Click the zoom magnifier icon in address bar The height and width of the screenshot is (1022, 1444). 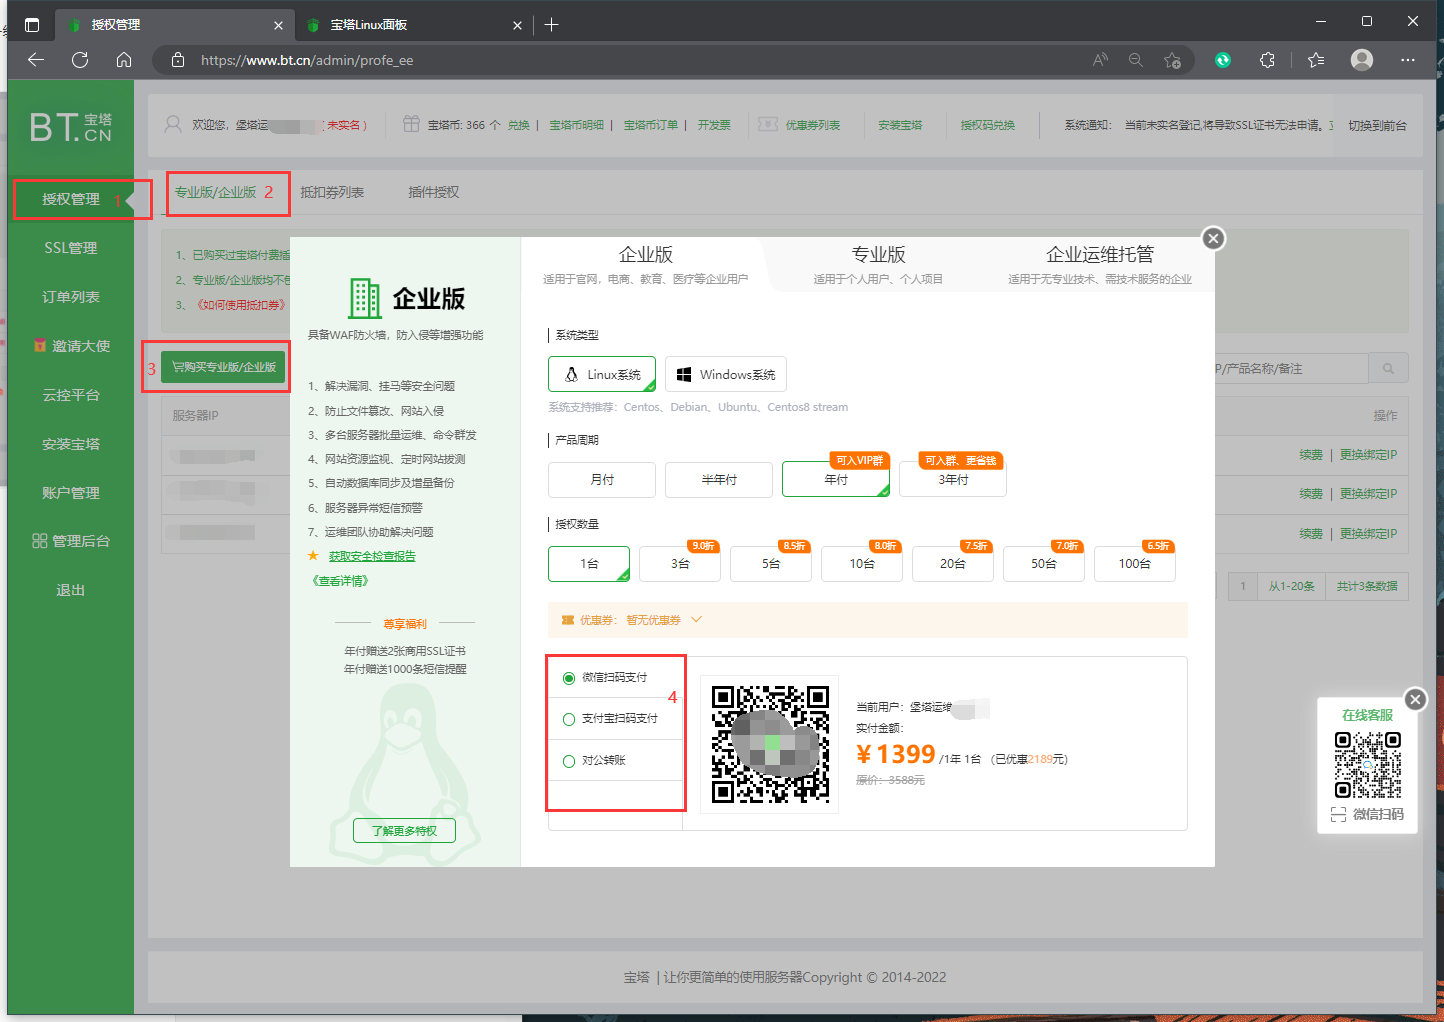[1136, 60]
